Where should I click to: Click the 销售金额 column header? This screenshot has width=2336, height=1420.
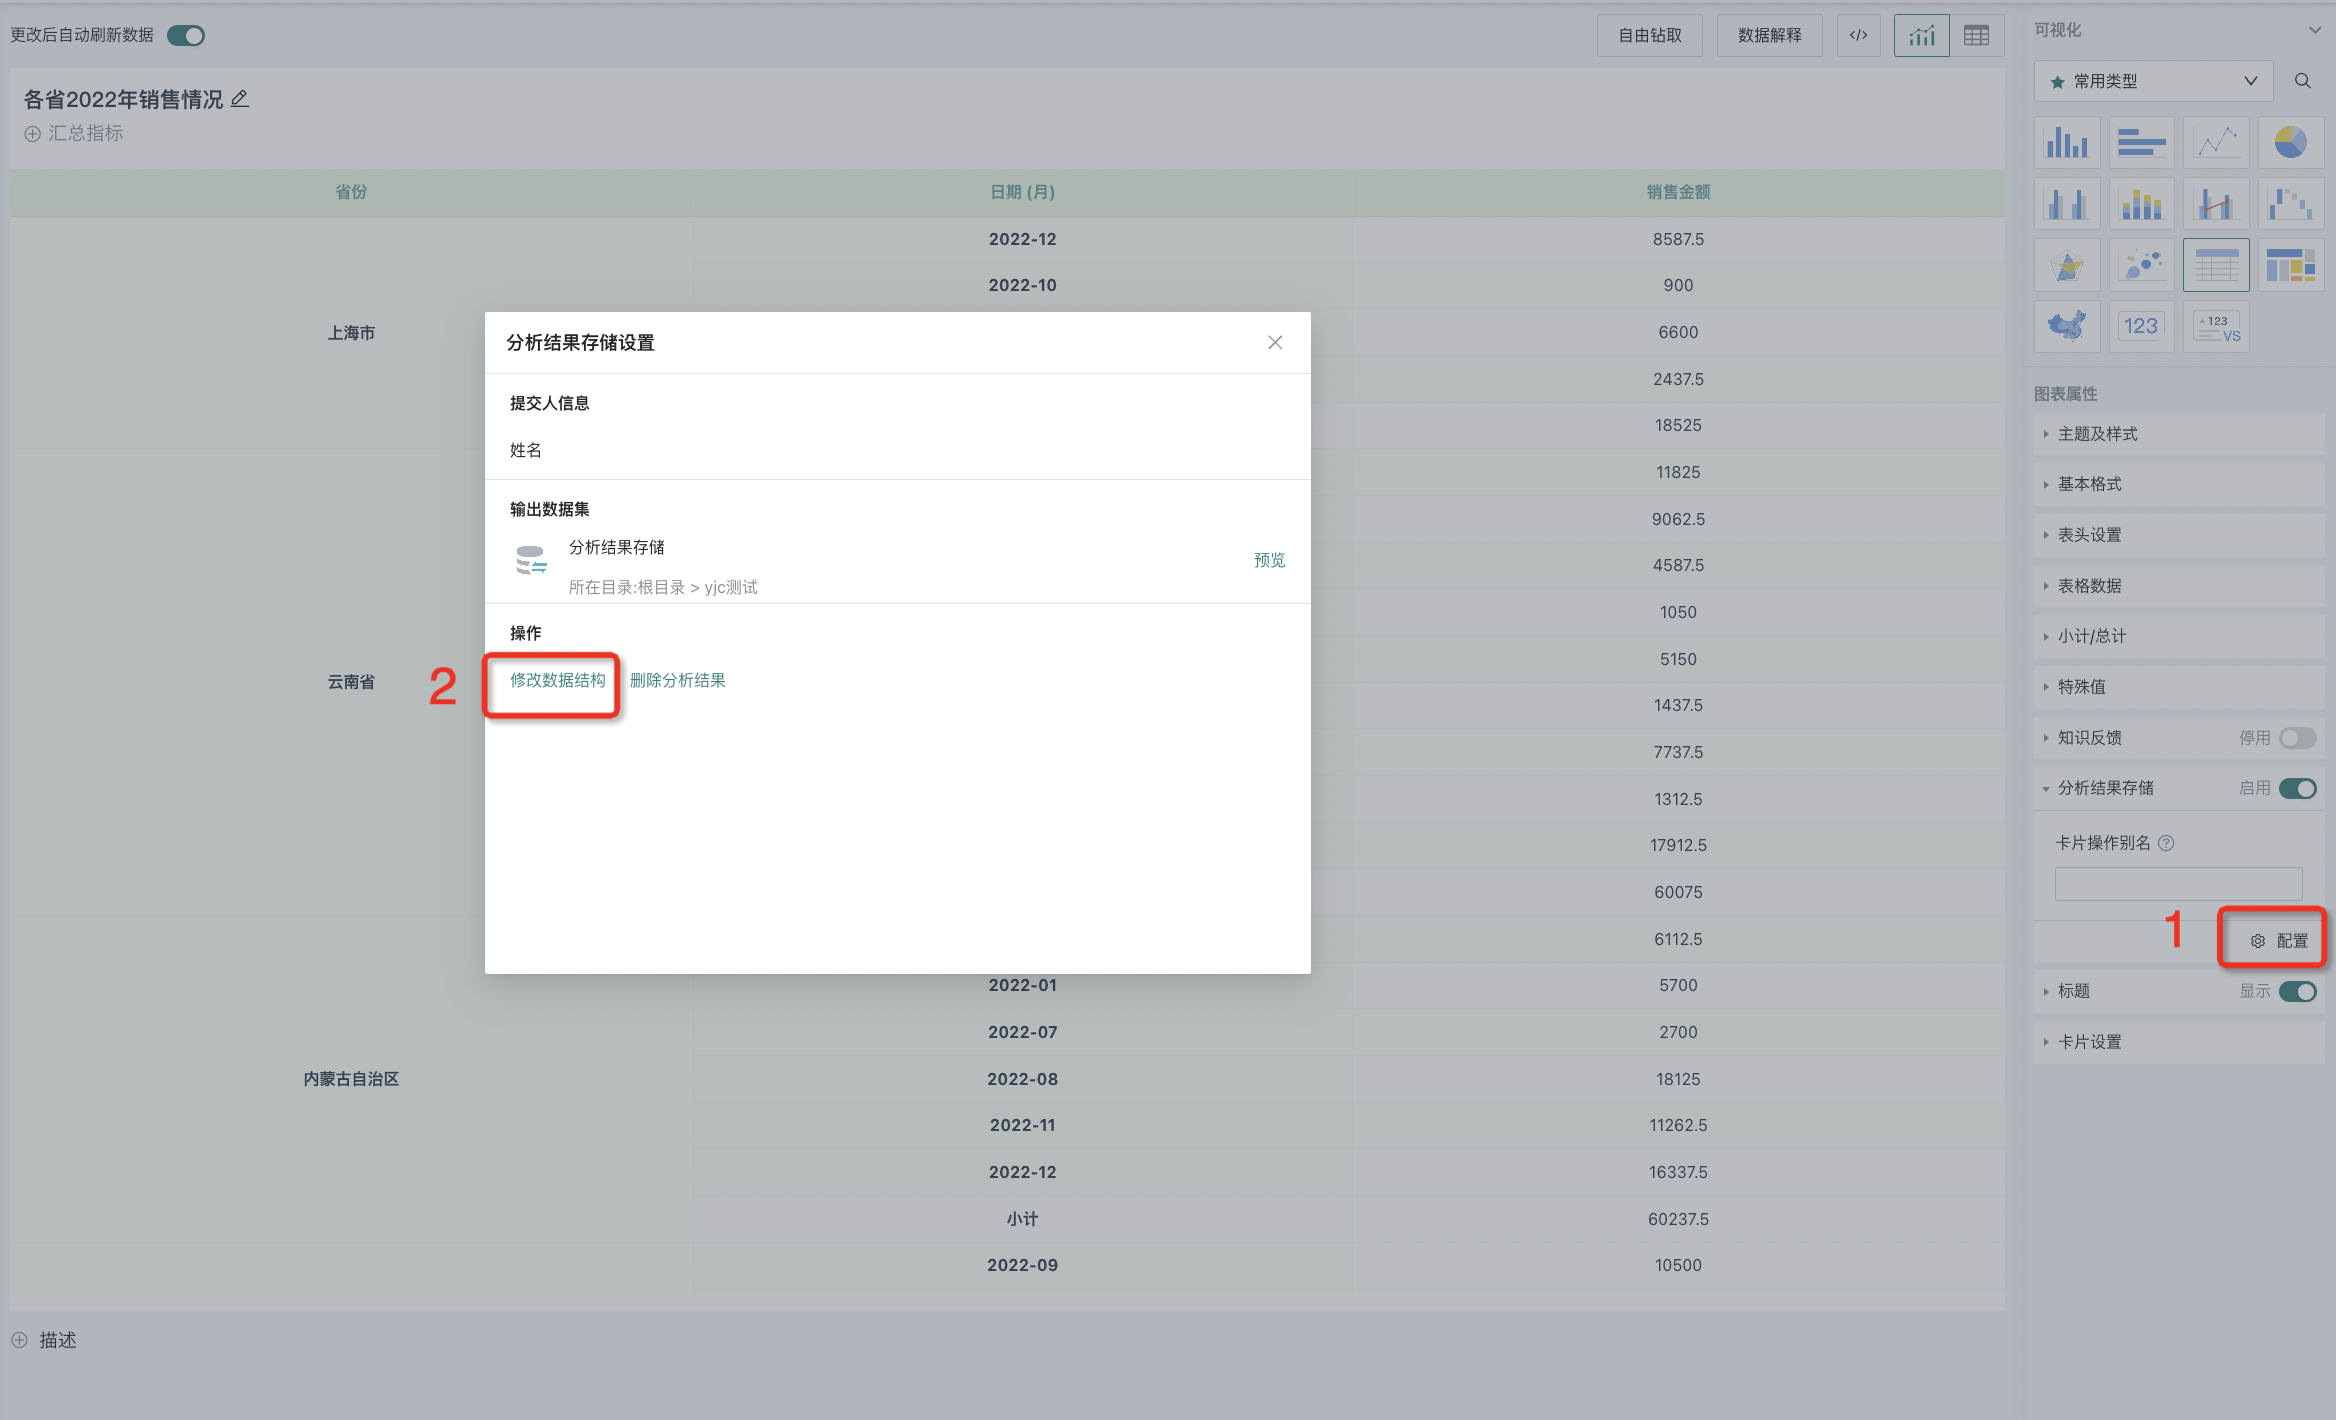(x=1678, y=192)
